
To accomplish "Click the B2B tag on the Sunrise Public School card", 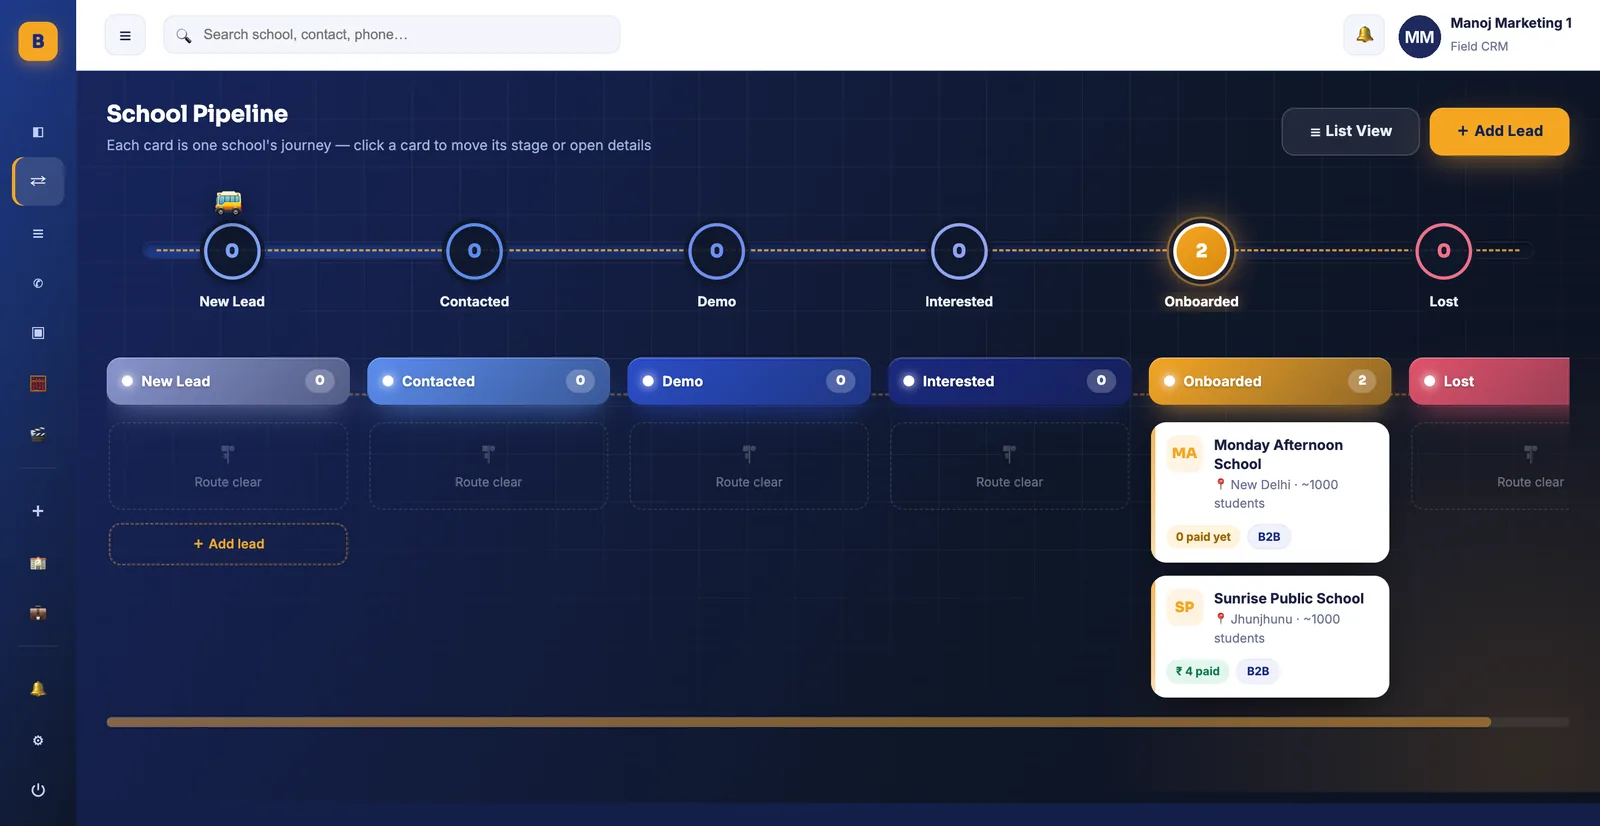I will point(1258,671).
